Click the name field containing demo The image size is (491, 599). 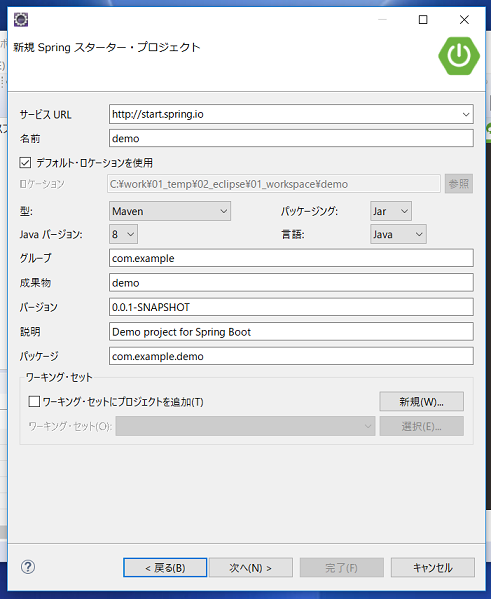tap(291, 138)
